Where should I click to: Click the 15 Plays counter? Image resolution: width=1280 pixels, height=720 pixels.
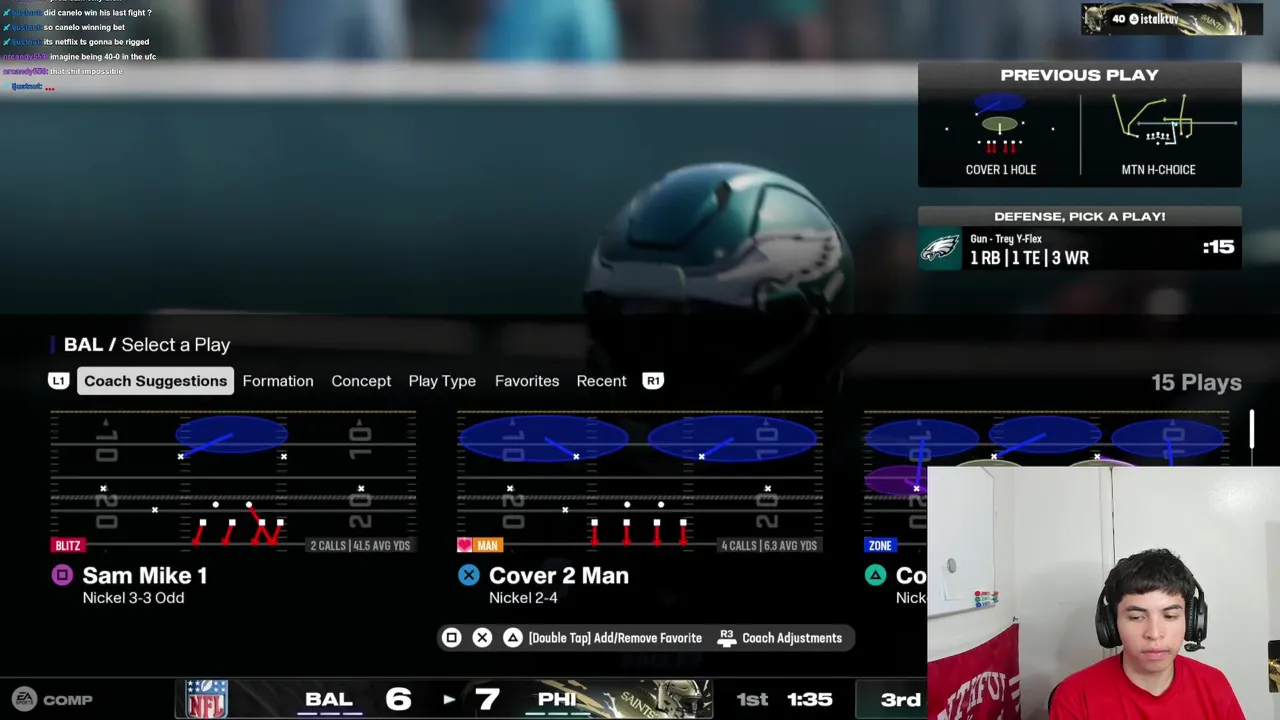click(1196, 382)
